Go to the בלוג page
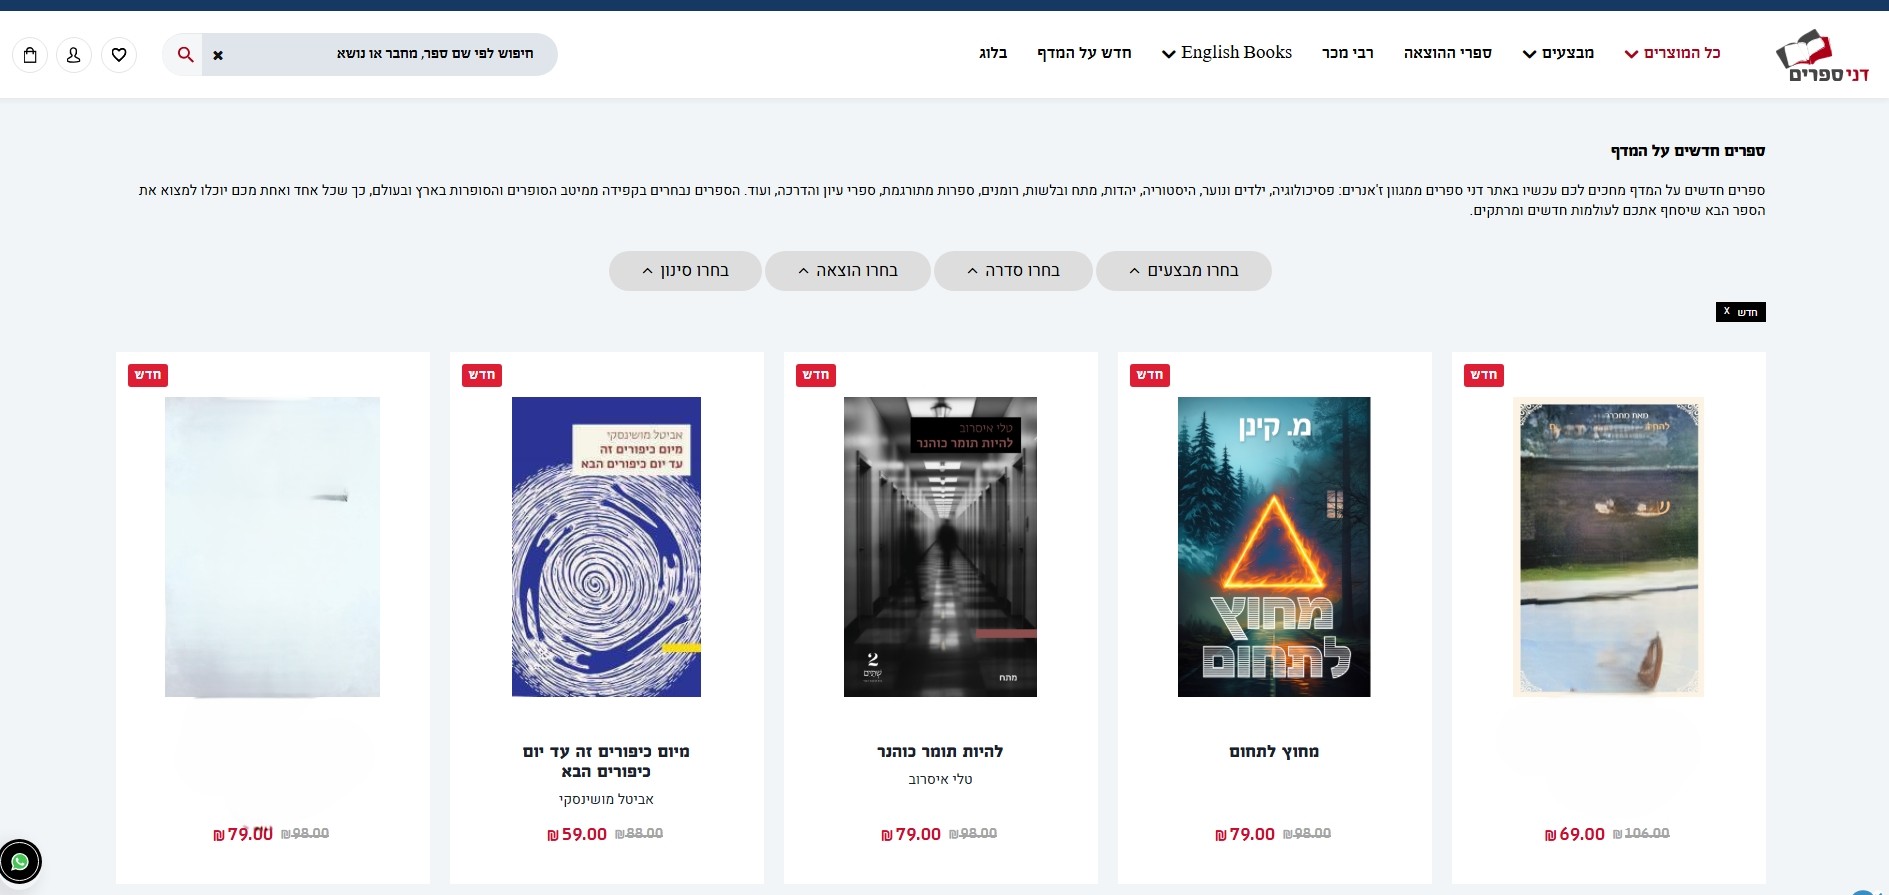This screenshot has height=895, width=1889. point(993,53)
